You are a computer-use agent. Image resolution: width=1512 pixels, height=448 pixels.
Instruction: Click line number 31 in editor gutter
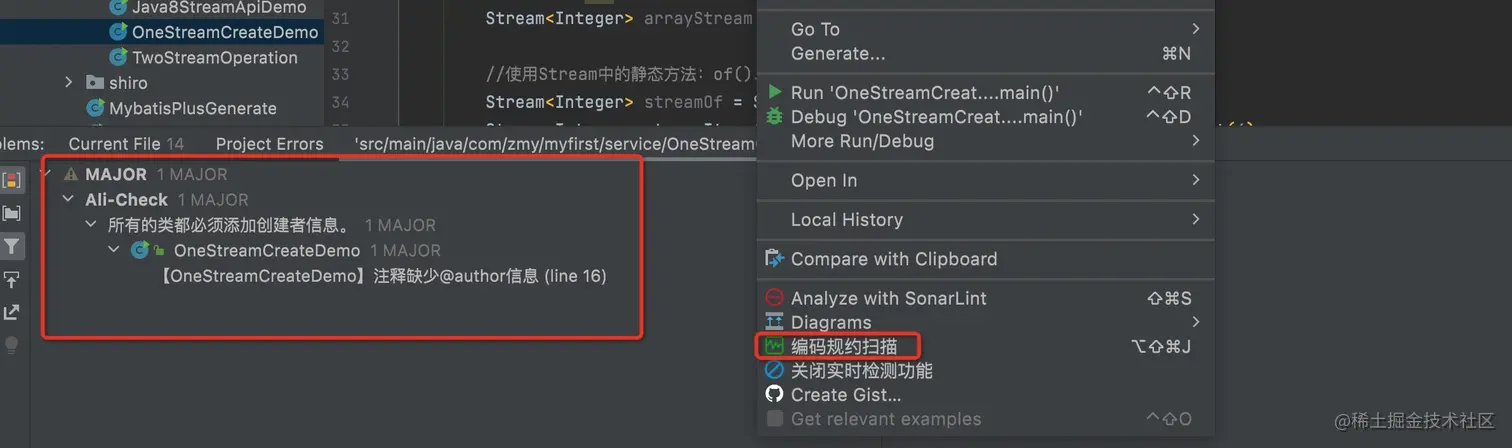tap(340, 19)
